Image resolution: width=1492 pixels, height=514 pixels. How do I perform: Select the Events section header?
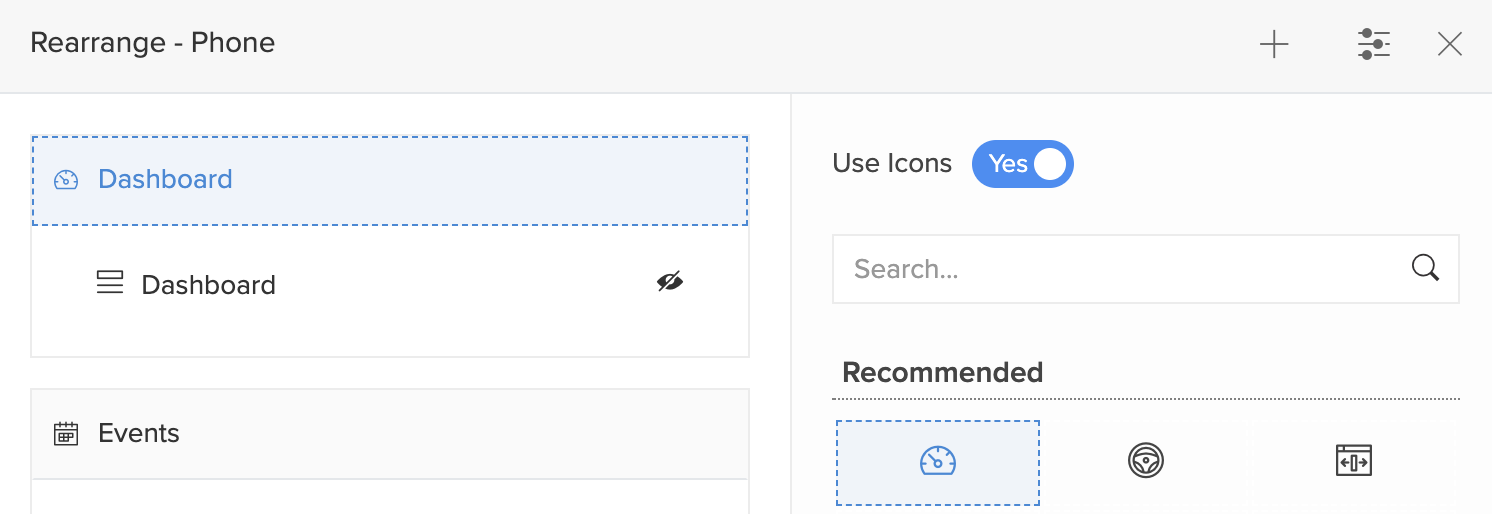click(139, 434)
